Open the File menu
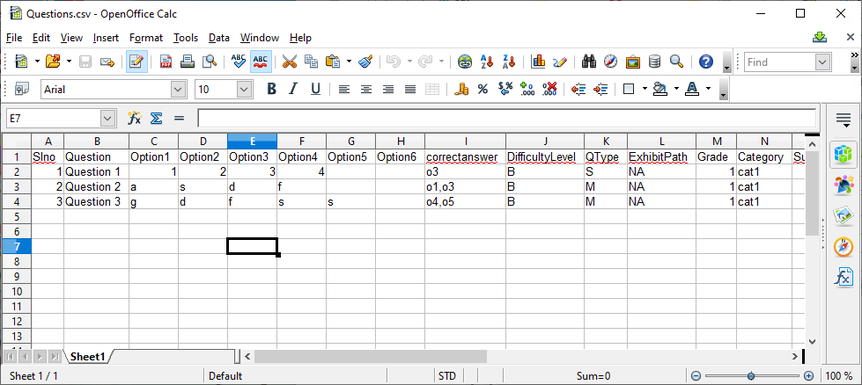 click(14, 38)
